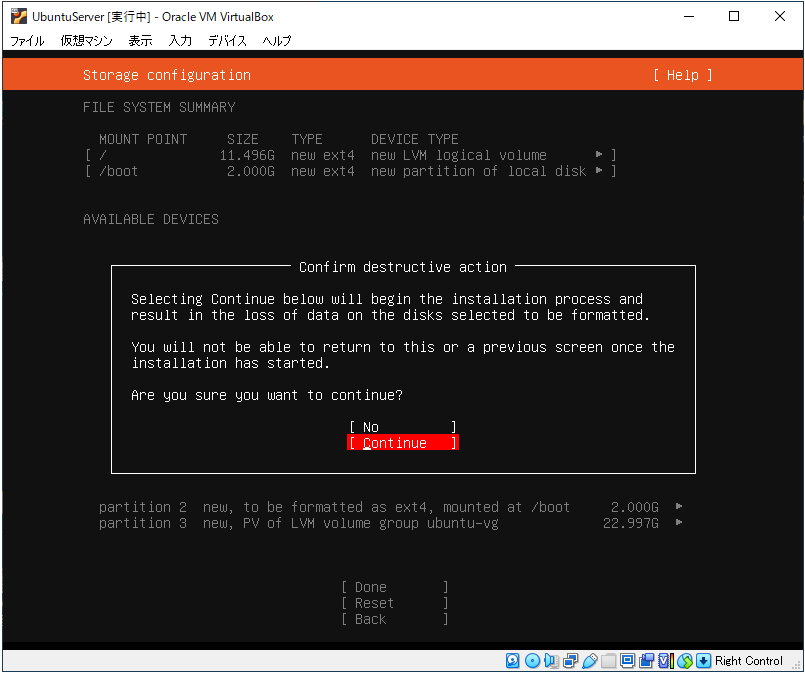Choose No to cancel destructive action
This screenshot has width=805, height=675.
click(403, 427)
